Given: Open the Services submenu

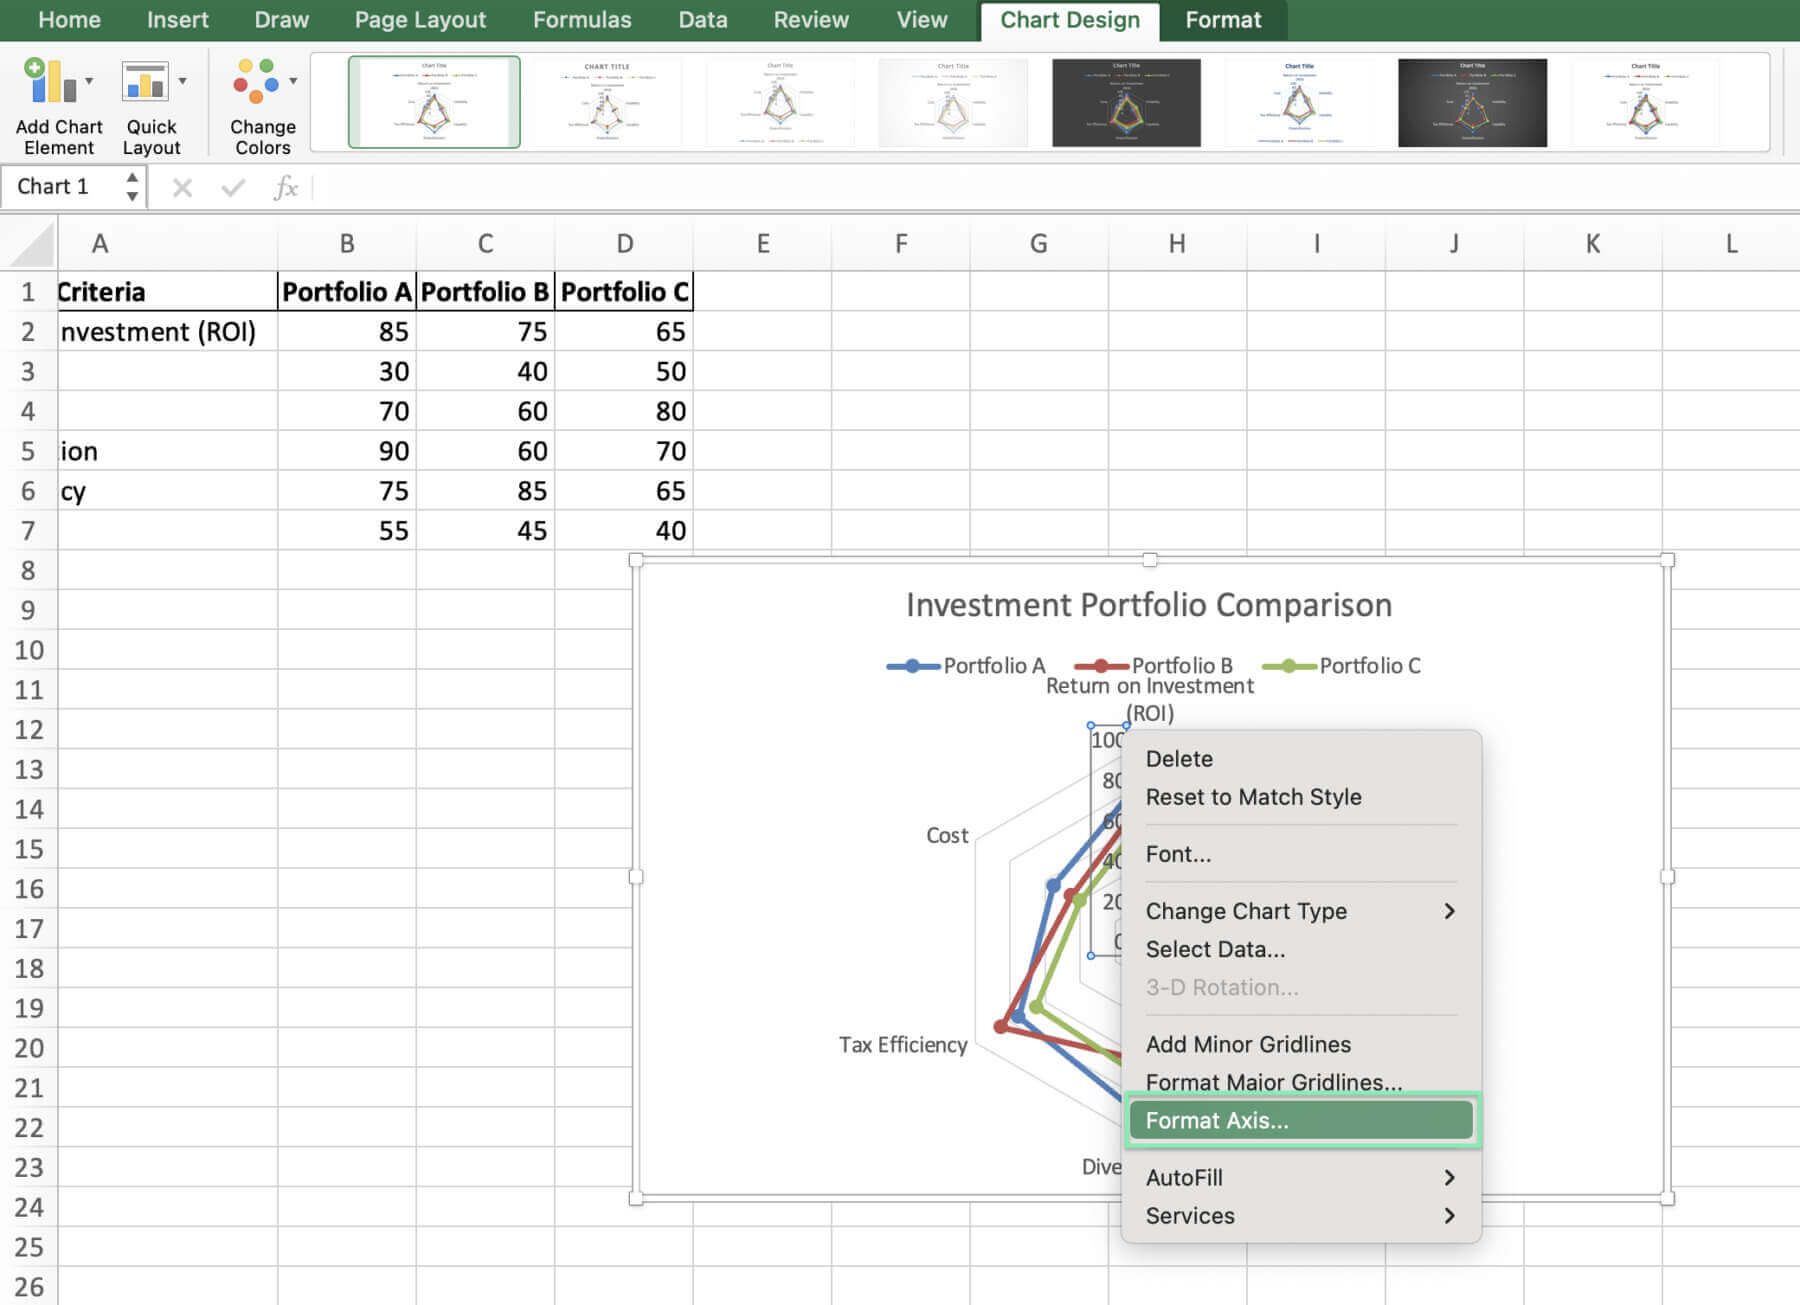Looking at the screenshot, I should click(1300, 1215).
